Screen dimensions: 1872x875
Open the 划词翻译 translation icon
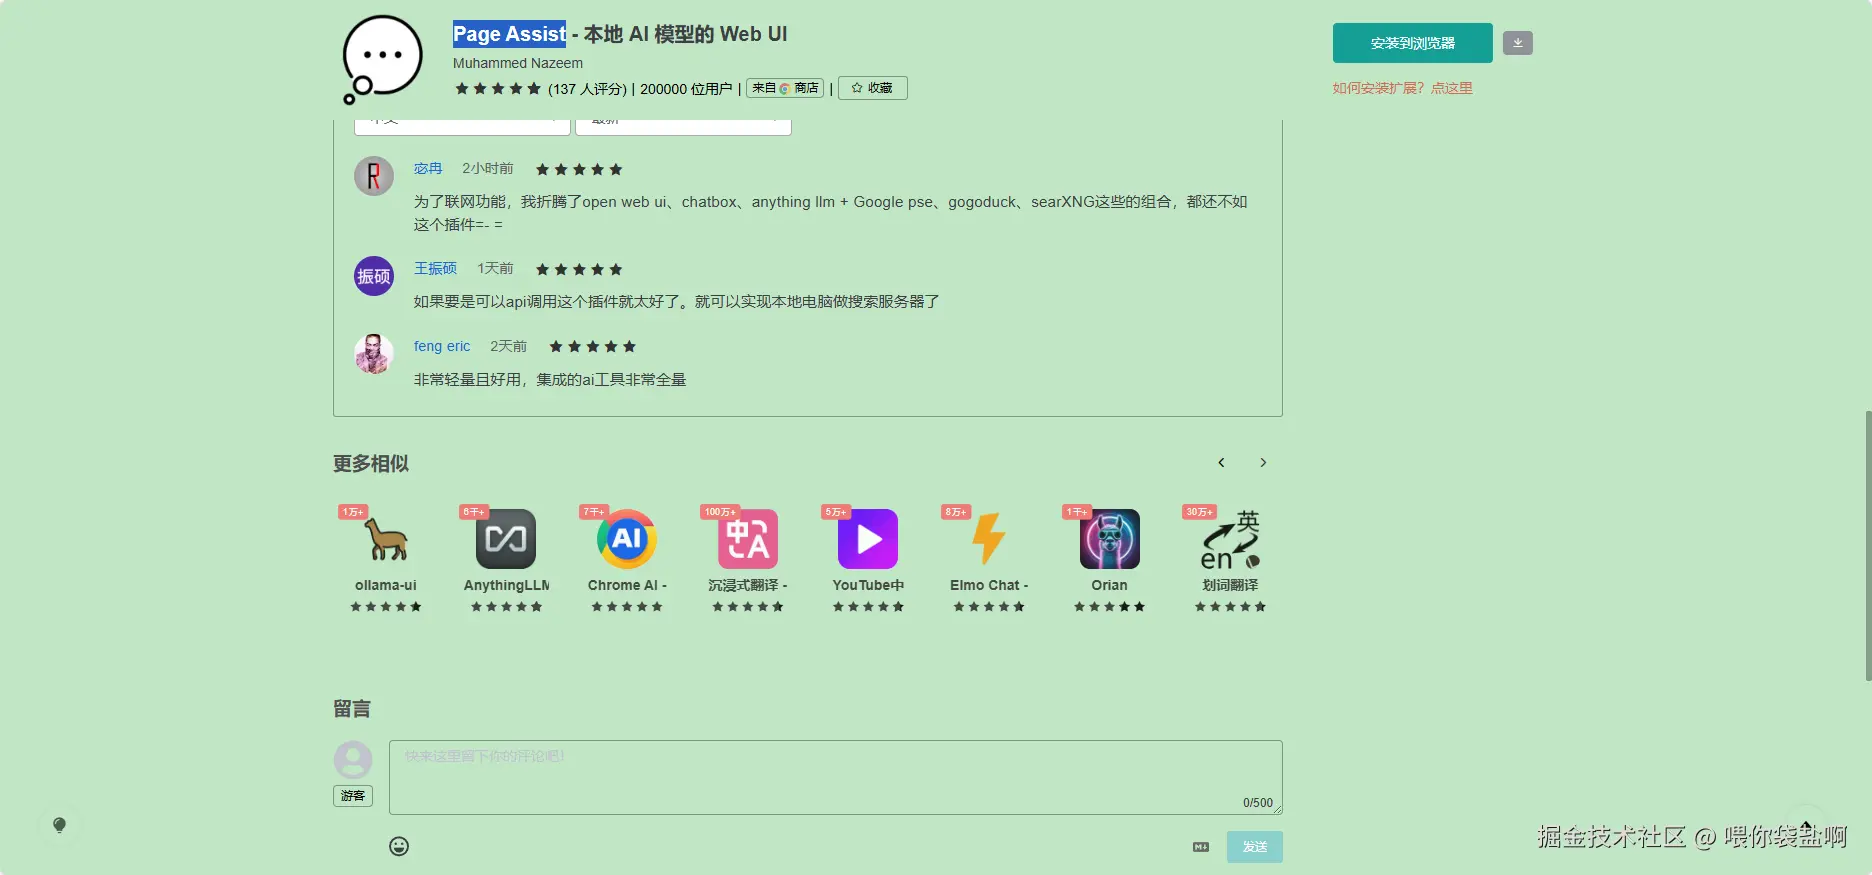(x=1230, y=539)
